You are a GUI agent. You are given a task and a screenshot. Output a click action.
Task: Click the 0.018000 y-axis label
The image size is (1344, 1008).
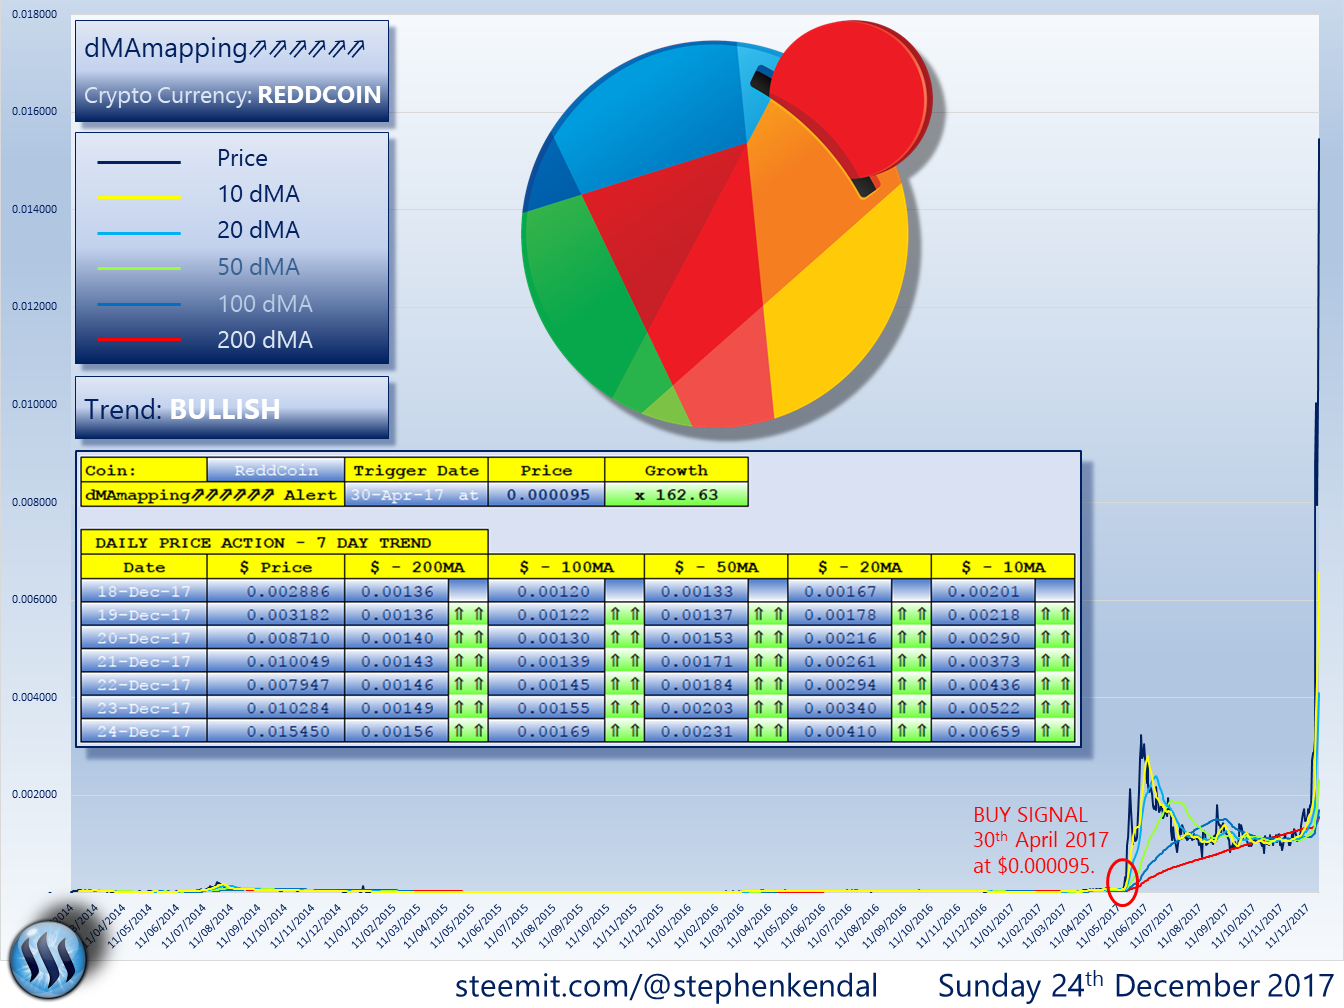tap(35, 14)
